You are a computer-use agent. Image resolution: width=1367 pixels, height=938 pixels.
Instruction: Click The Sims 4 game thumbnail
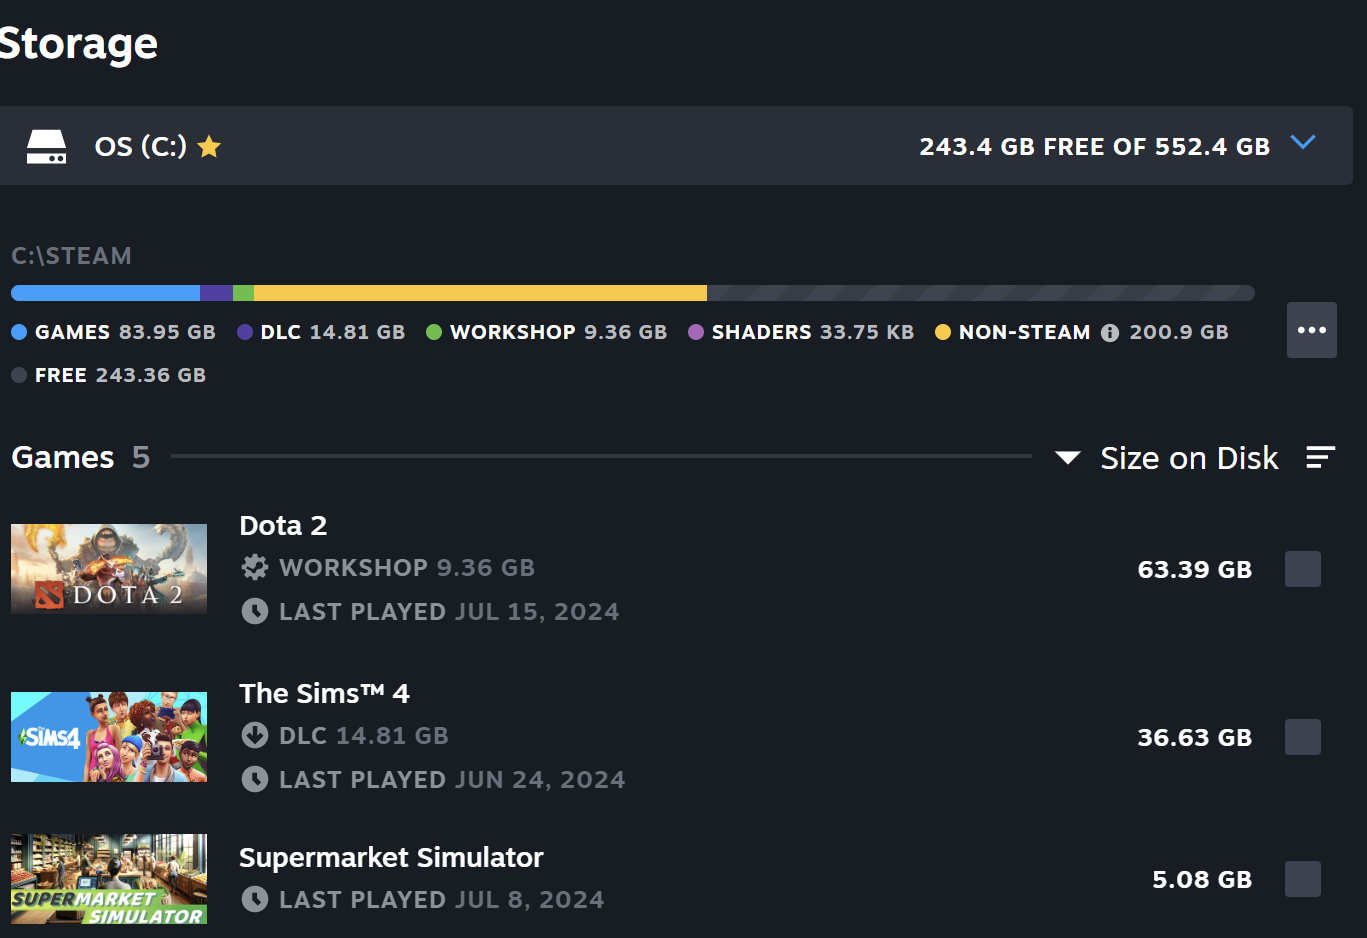109,737
